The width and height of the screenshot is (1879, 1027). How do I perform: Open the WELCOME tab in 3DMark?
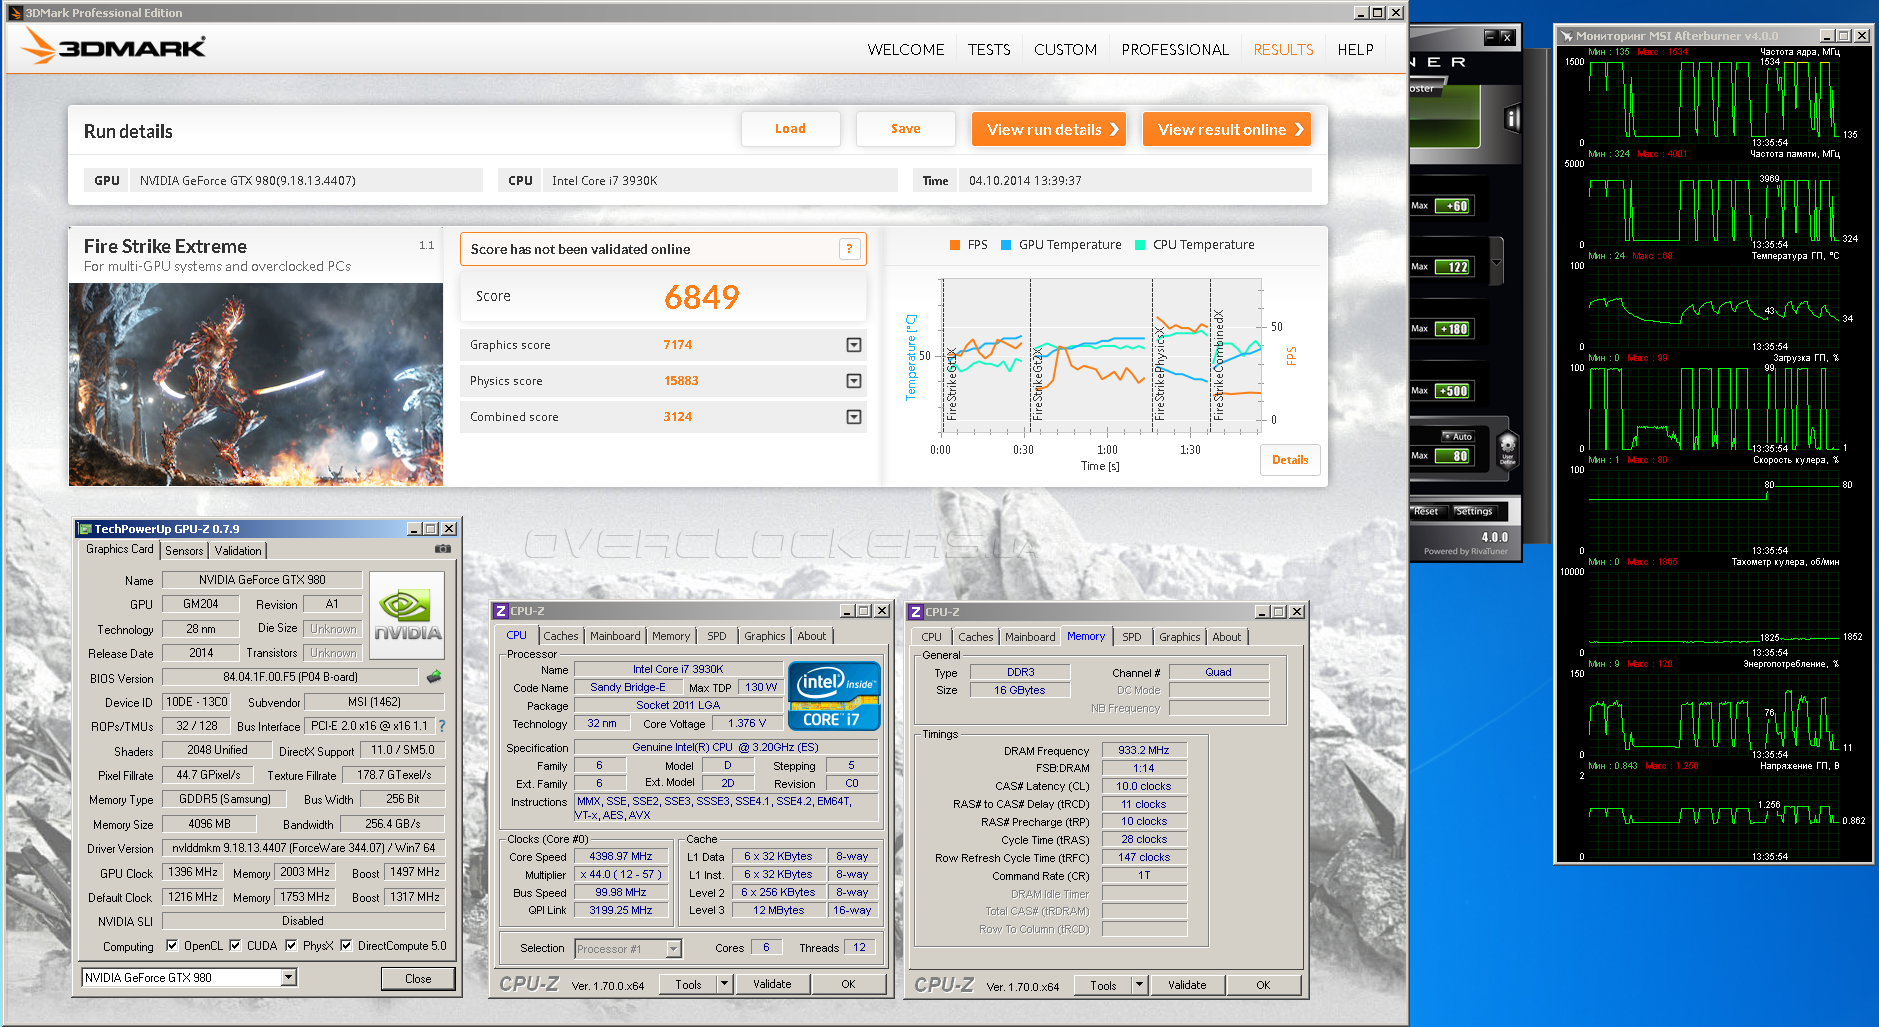click(x=906, y=49)
